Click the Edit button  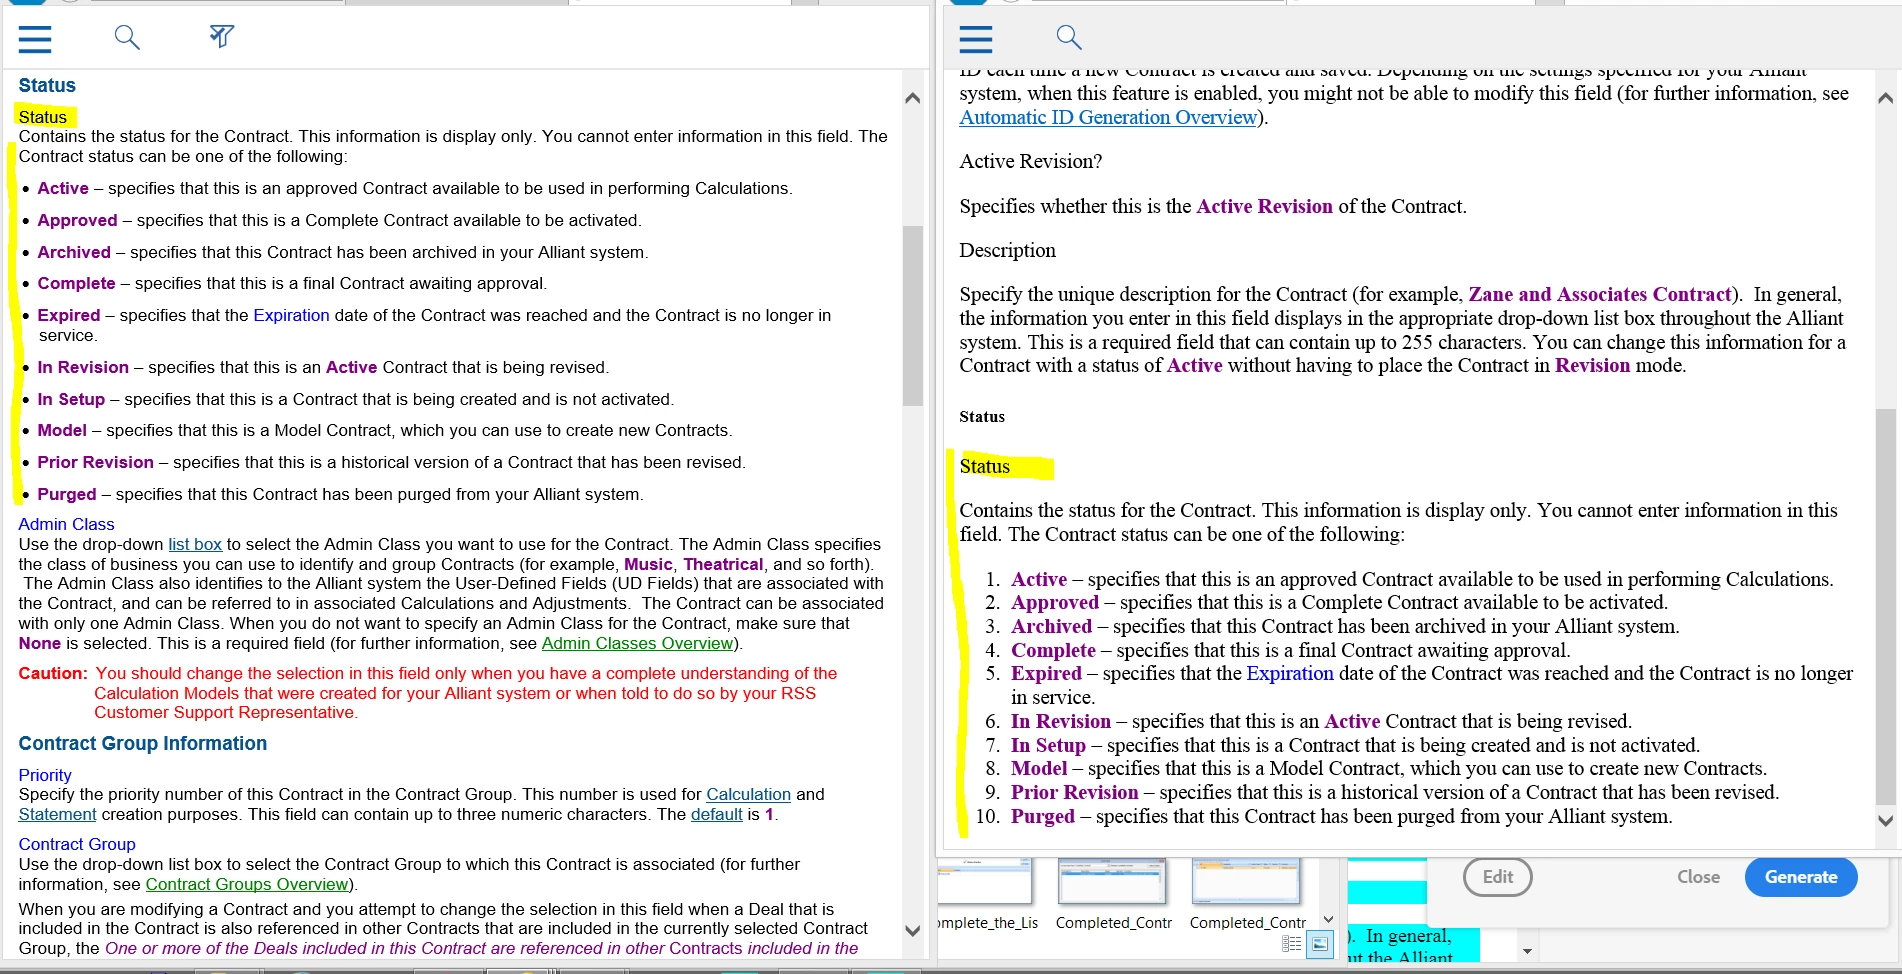tap(1497, 877)
